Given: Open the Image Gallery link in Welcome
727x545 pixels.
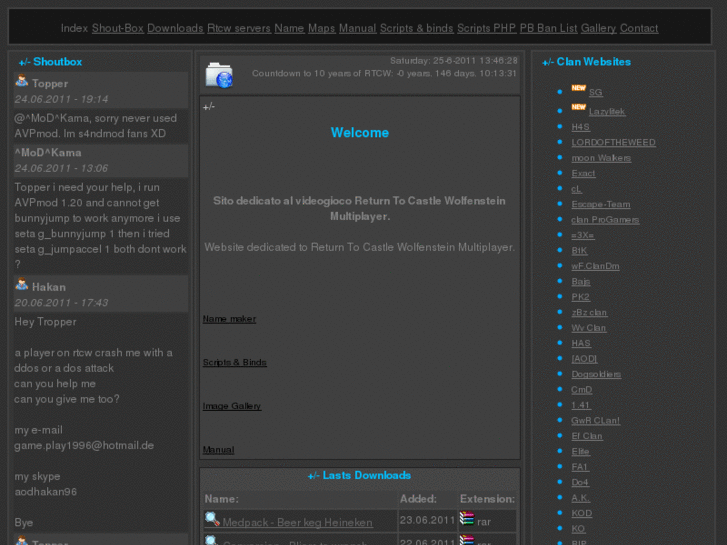Looking at the screenshot, I should (x=232, y=406).
